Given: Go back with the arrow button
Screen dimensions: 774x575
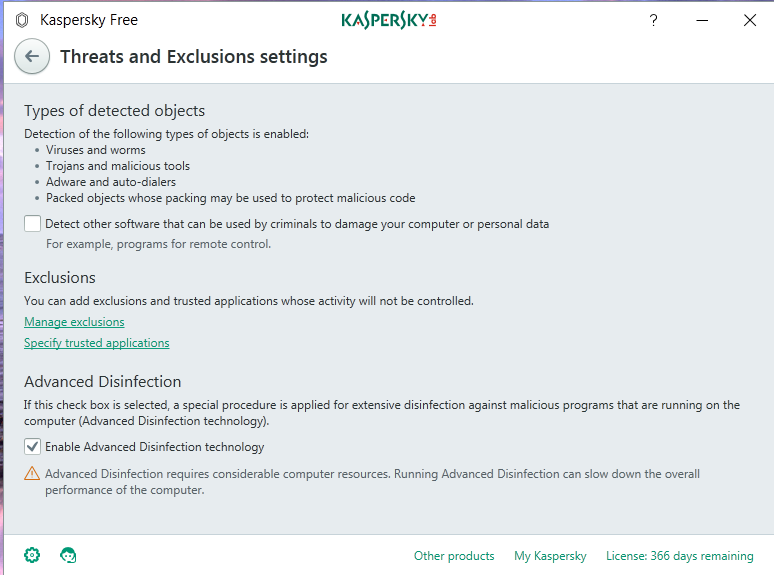Looking at the screenshot, I should [x=32, y=56].
